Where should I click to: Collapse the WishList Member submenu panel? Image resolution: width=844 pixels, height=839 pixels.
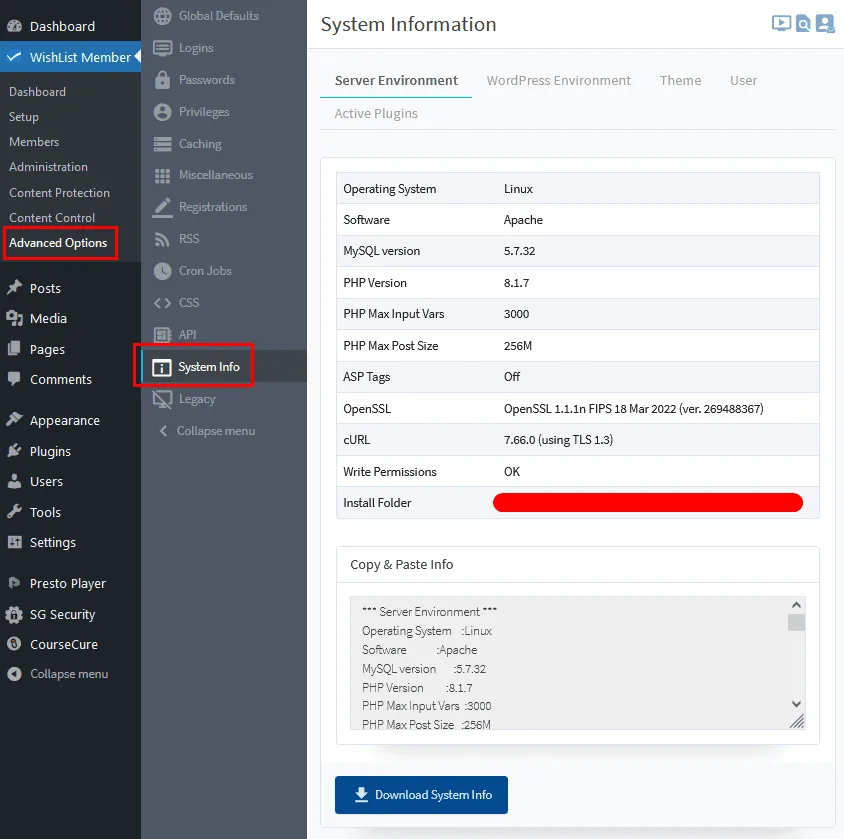[x=206, y=431]
